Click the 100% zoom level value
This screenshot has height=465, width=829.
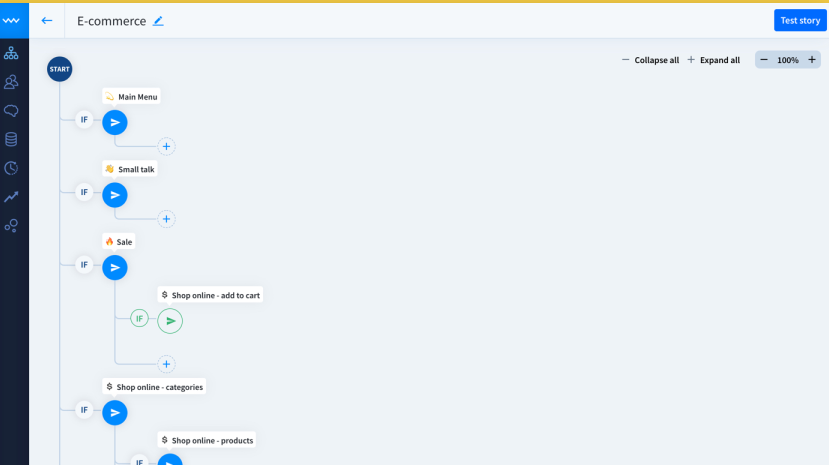[x=788, y=60]
